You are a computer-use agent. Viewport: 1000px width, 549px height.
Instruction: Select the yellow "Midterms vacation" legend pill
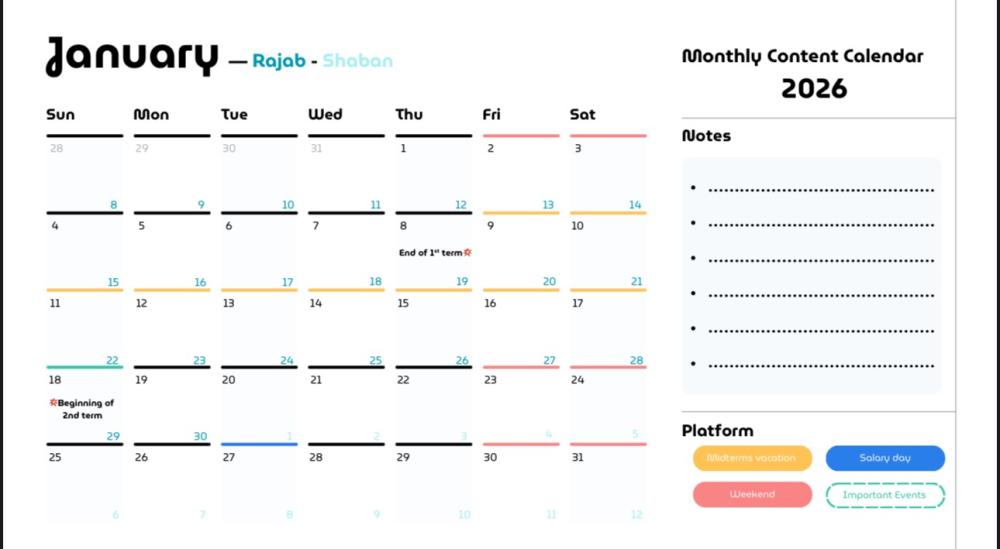pyautogui.click(x=752, y=458)
